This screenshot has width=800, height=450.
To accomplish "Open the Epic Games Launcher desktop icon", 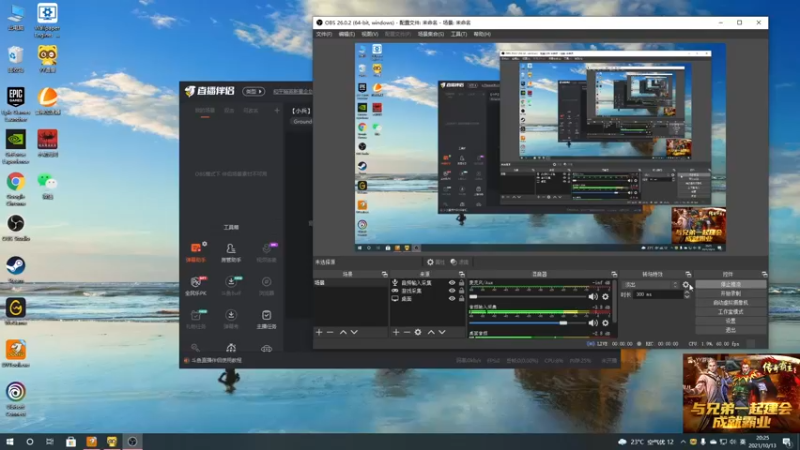I will (16, 104).
